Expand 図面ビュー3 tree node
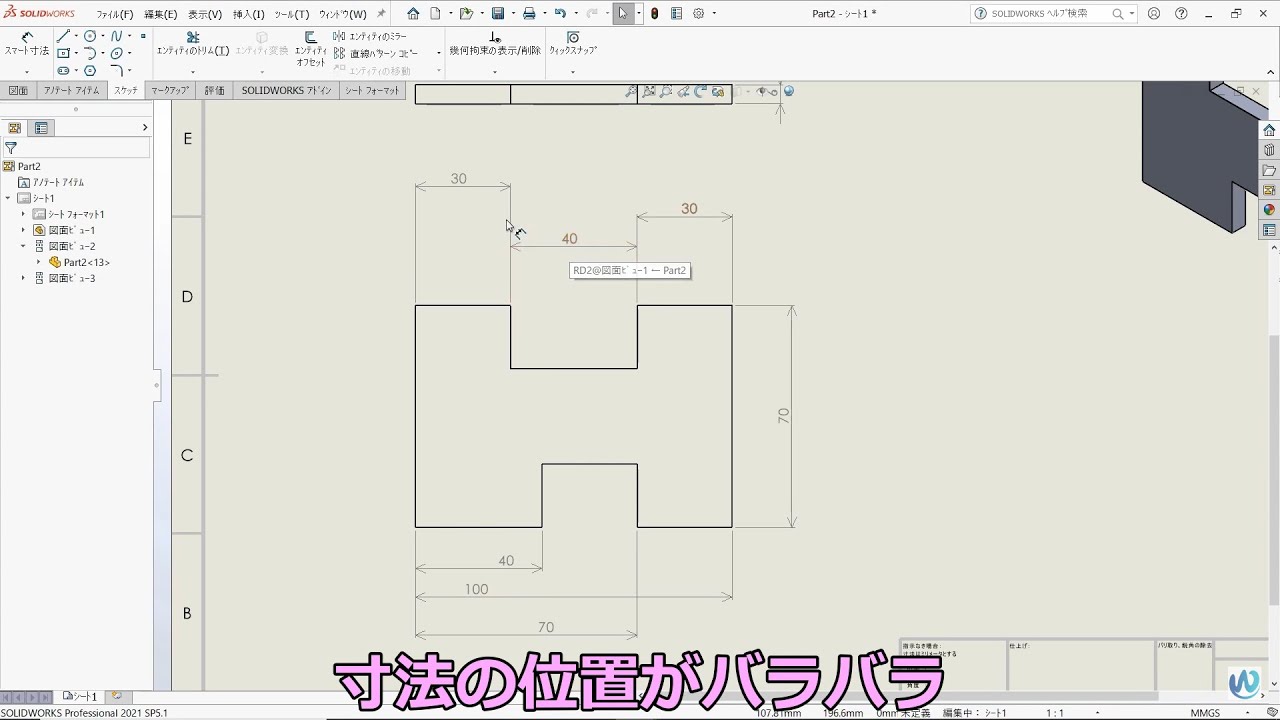Screen dimensions: 1280x720 [x=23, y=278]
